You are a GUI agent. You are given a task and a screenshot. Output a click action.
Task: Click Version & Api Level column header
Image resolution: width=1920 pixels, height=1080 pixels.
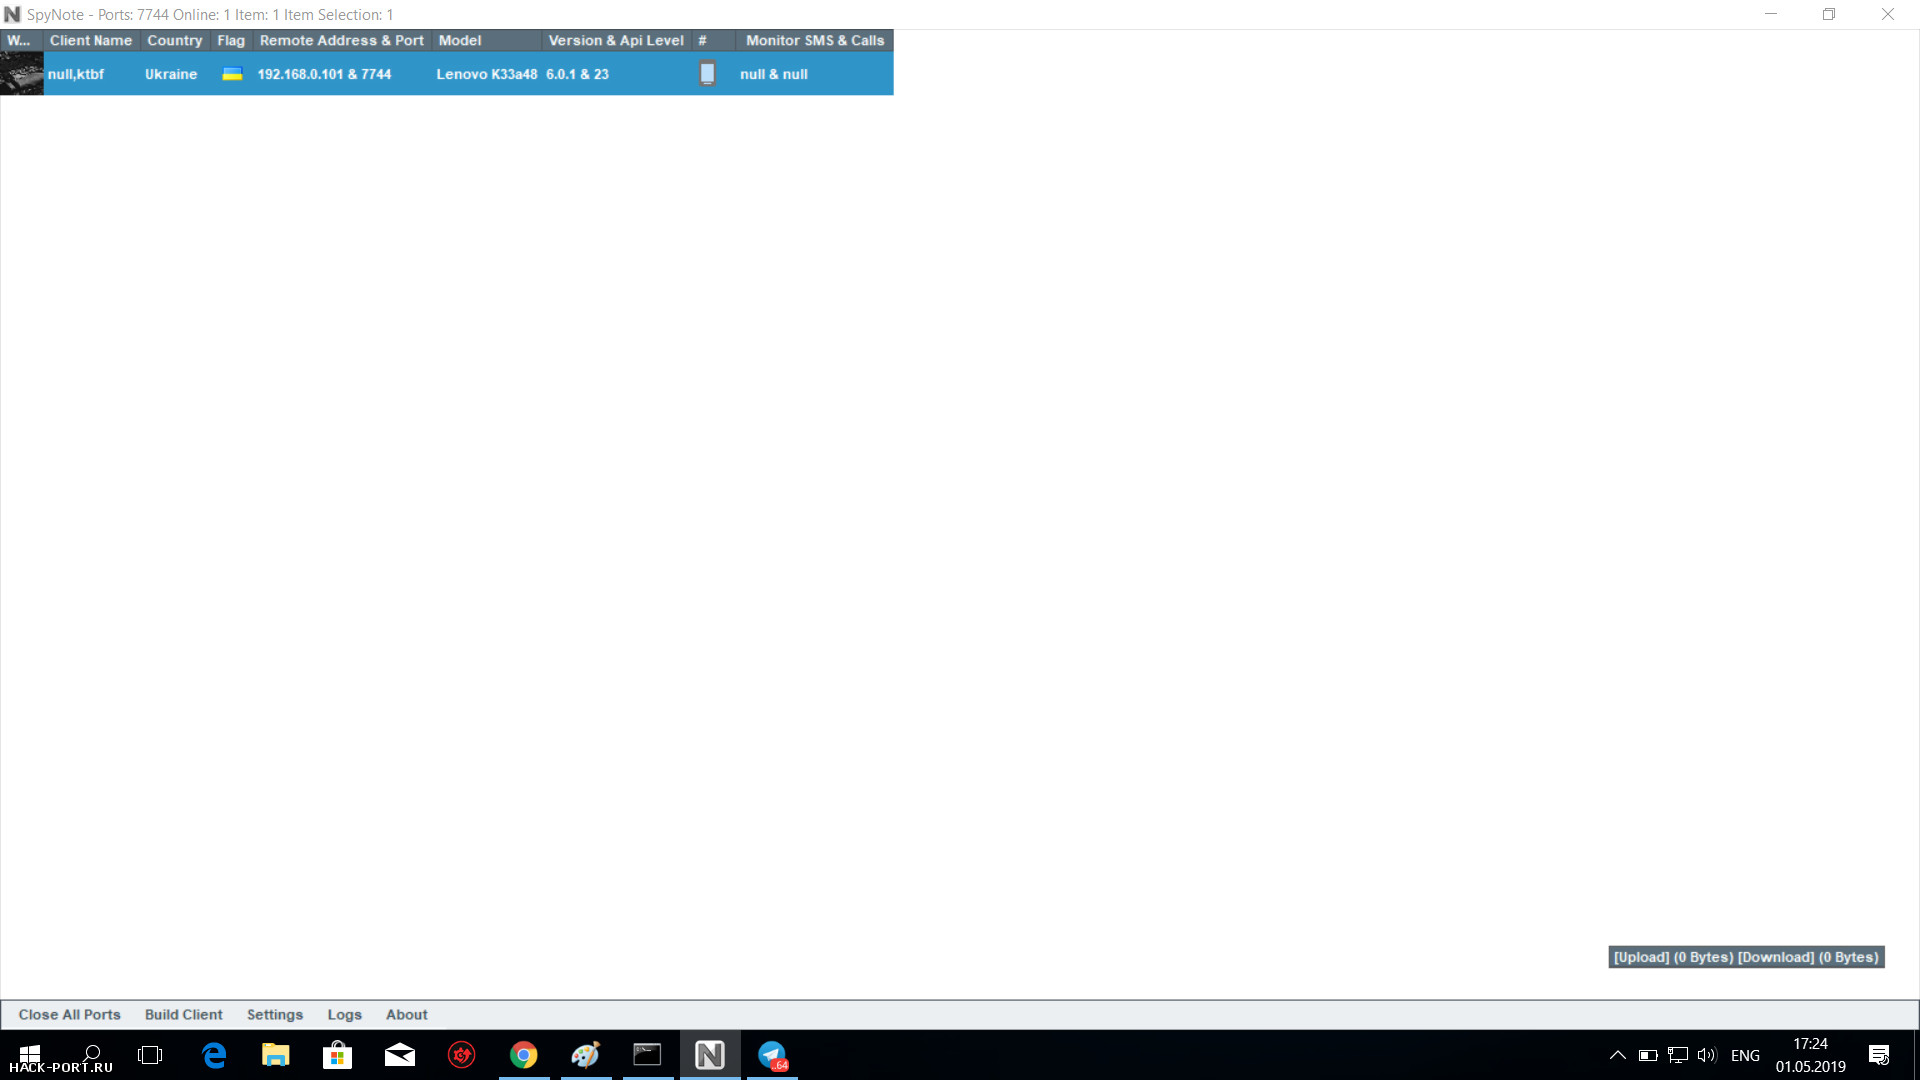point(617,40)
